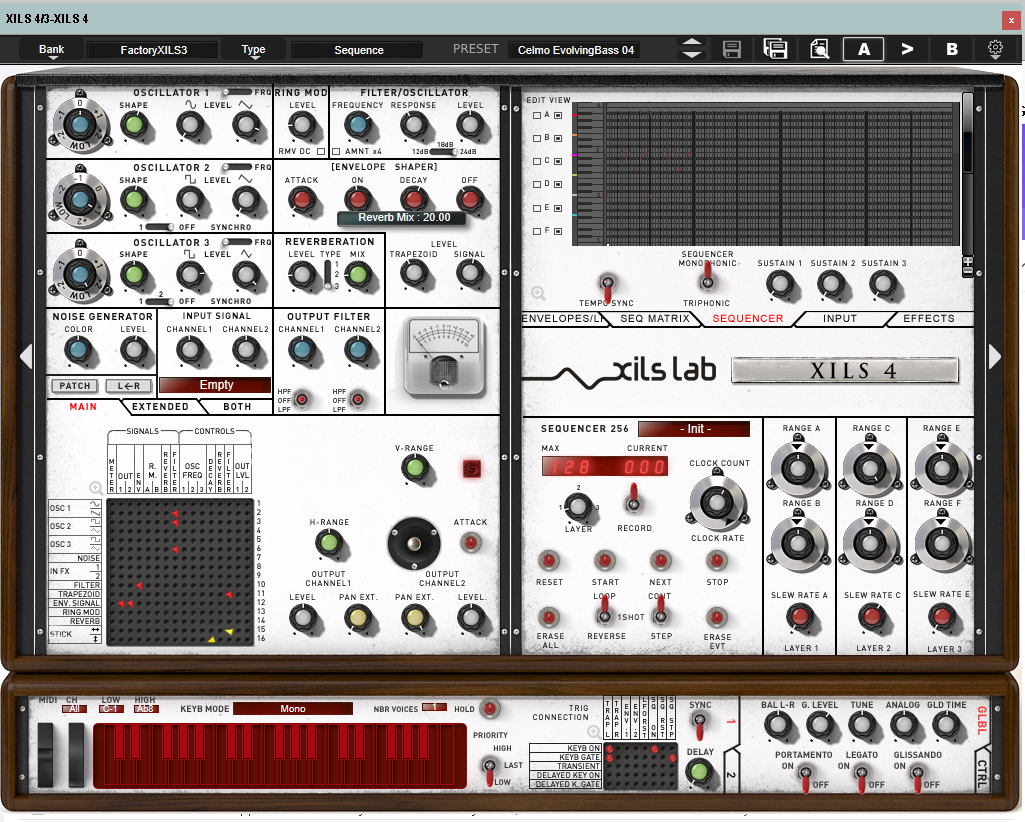Switch to the SEQUENCER tab
Viewport: 1025px width, 822px height.
(747, 318)
